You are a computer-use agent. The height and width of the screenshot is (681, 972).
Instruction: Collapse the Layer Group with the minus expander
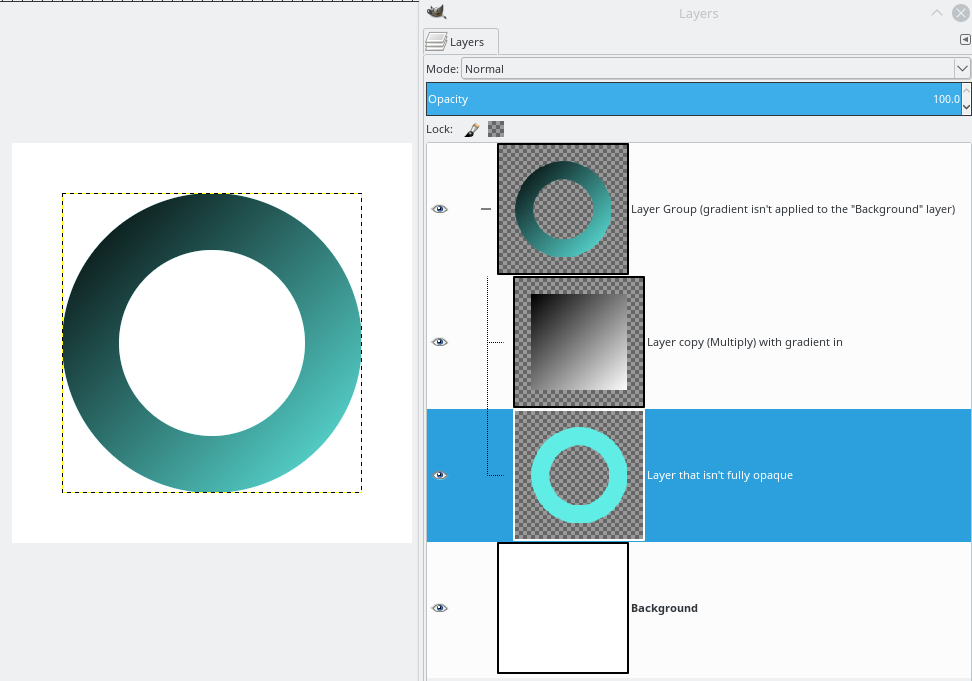tap(486, 209)
